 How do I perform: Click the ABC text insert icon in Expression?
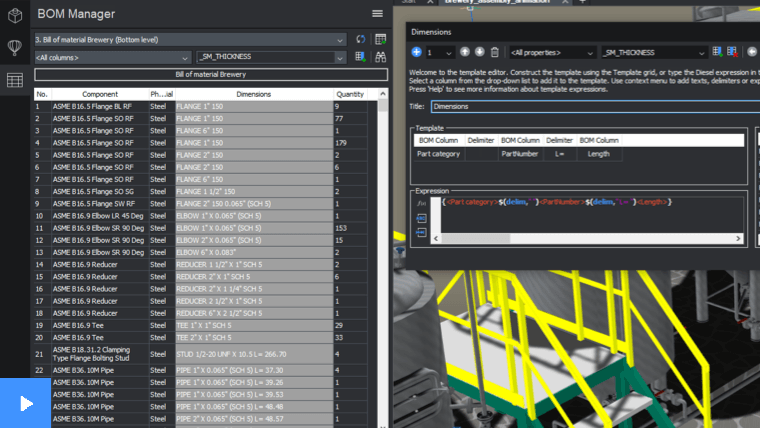pyautogui.click(x=421, y=218)
